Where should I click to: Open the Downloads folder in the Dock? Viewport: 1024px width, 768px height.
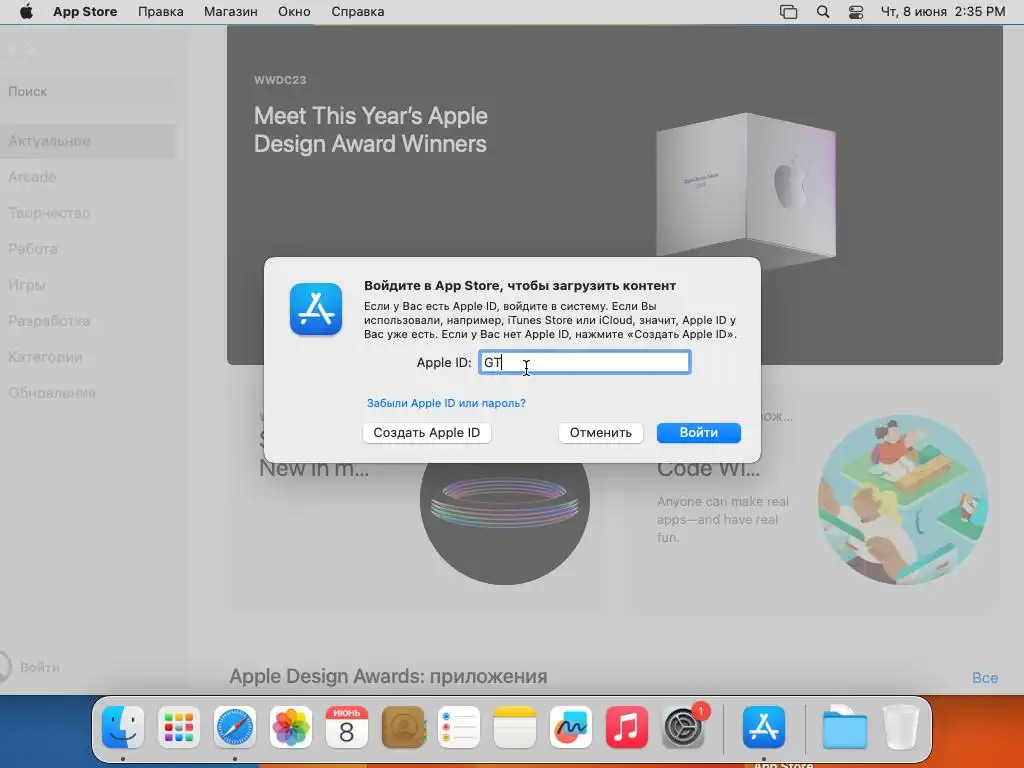[844, 727]
